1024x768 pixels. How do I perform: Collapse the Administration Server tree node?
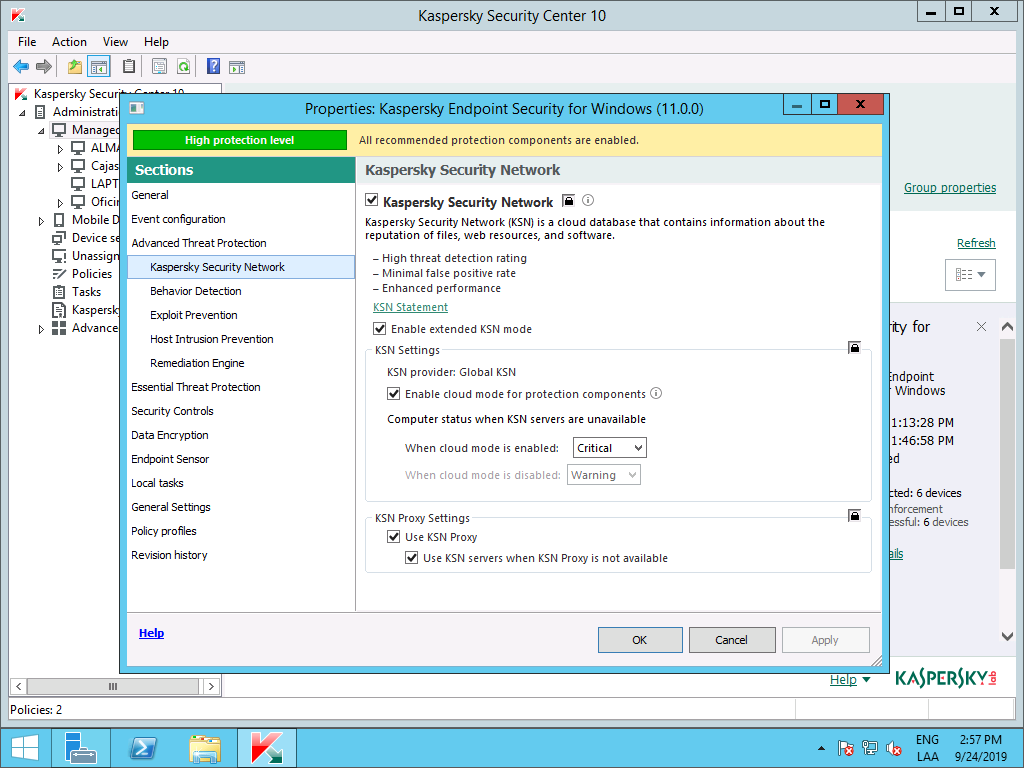(22, 113)
